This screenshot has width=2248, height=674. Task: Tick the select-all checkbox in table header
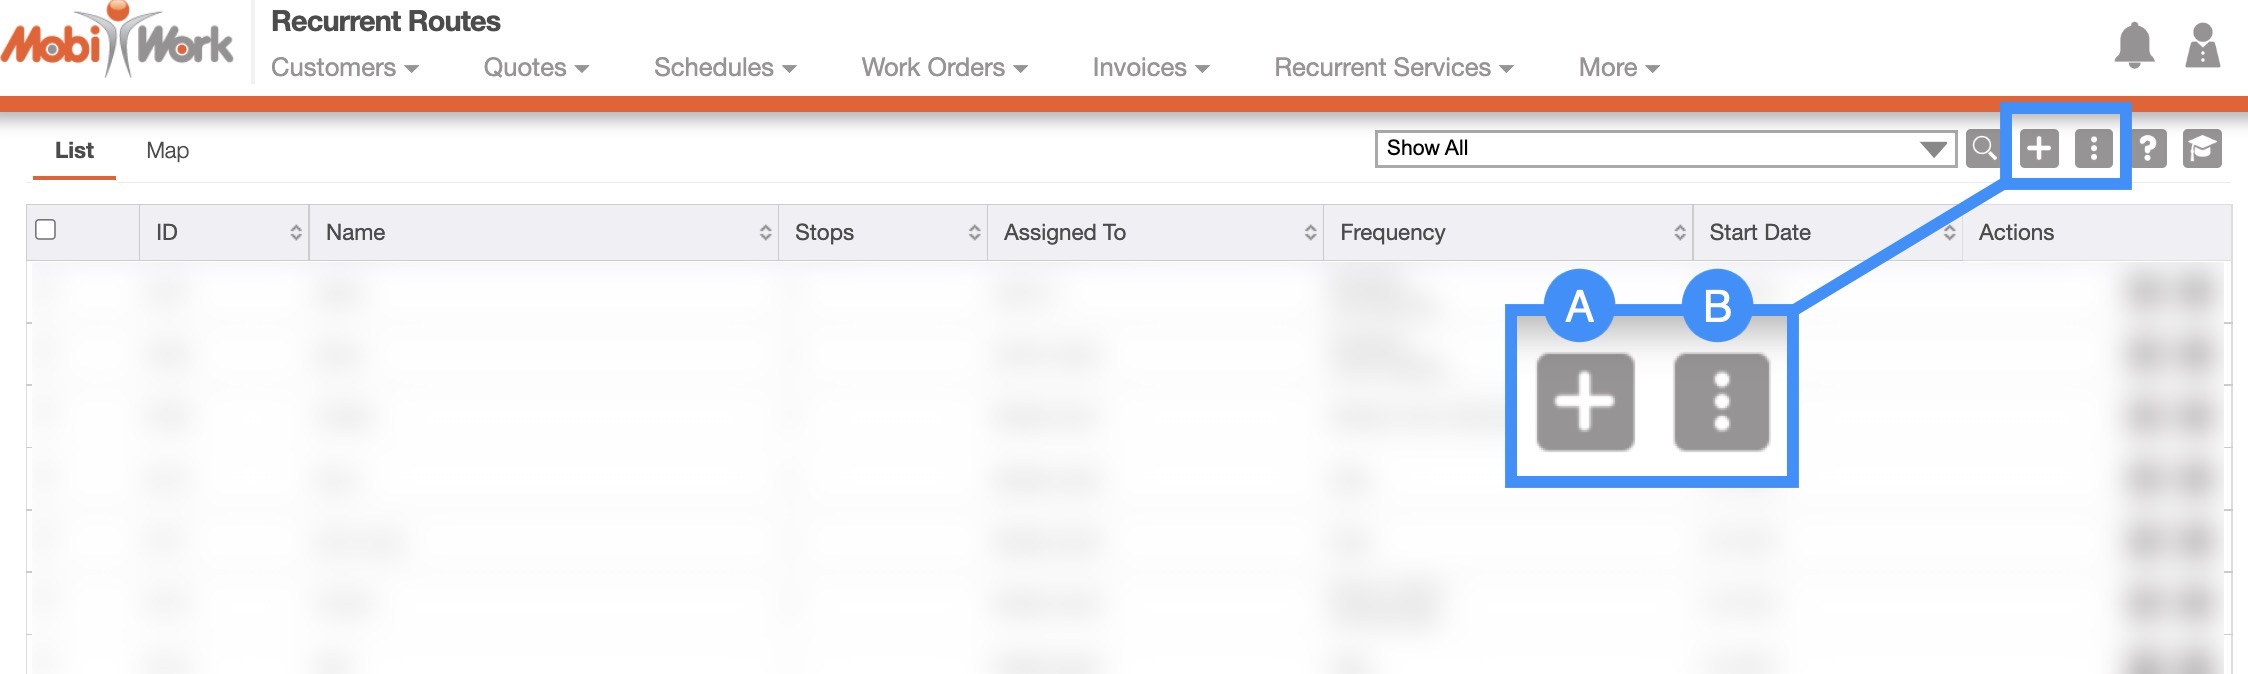click(46, 230)
